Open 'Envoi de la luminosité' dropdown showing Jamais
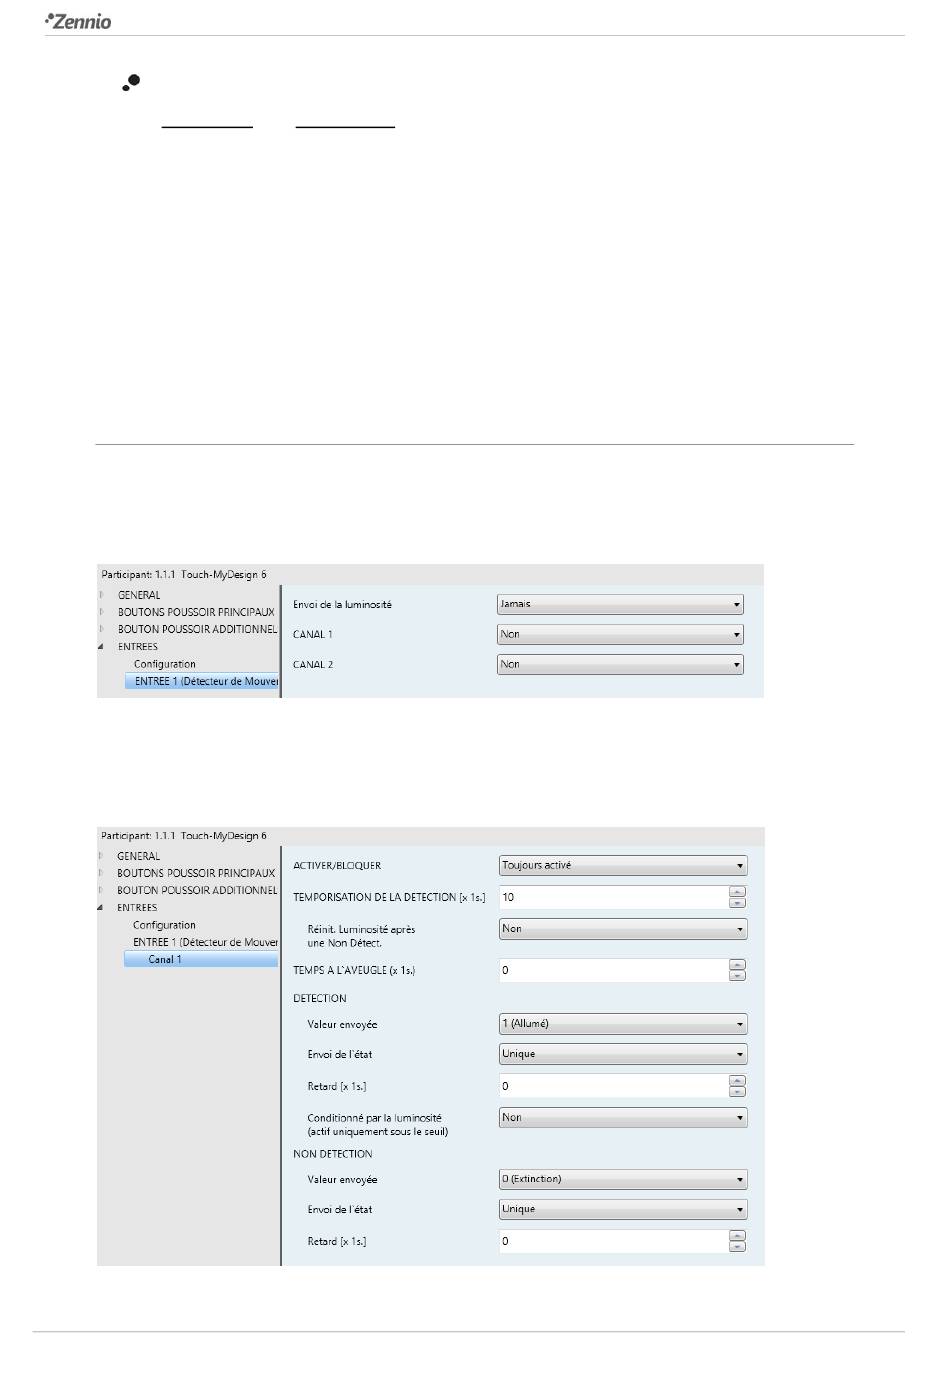Image resolution: width=950 pixels, height=1387 pixels. [620, 604]
